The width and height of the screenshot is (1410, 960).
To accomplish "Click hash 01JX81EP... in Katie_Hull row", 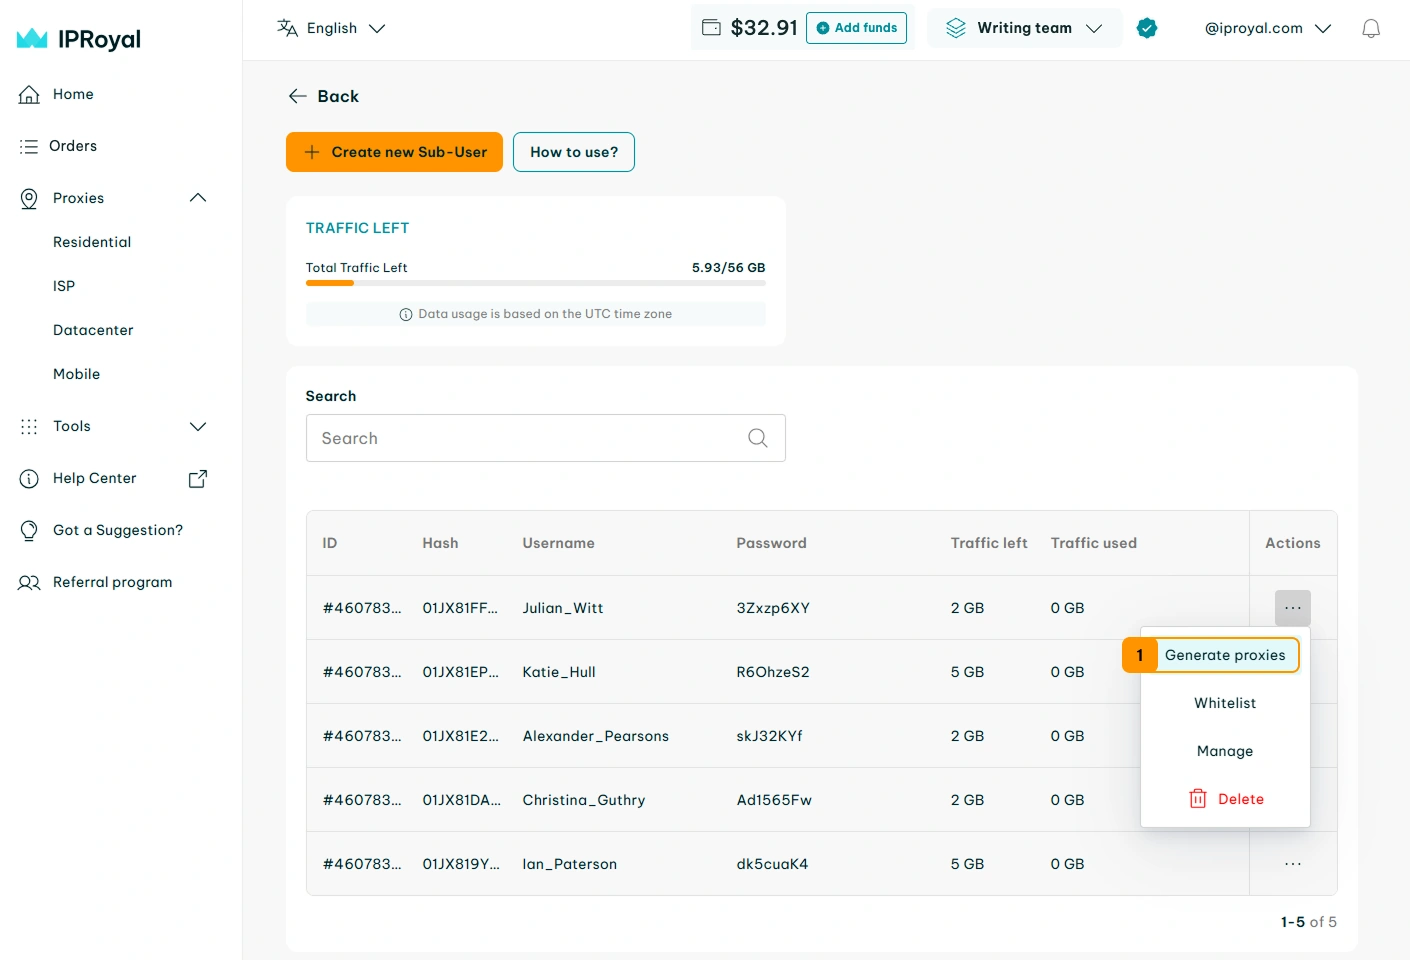I will tap(460, 672).
